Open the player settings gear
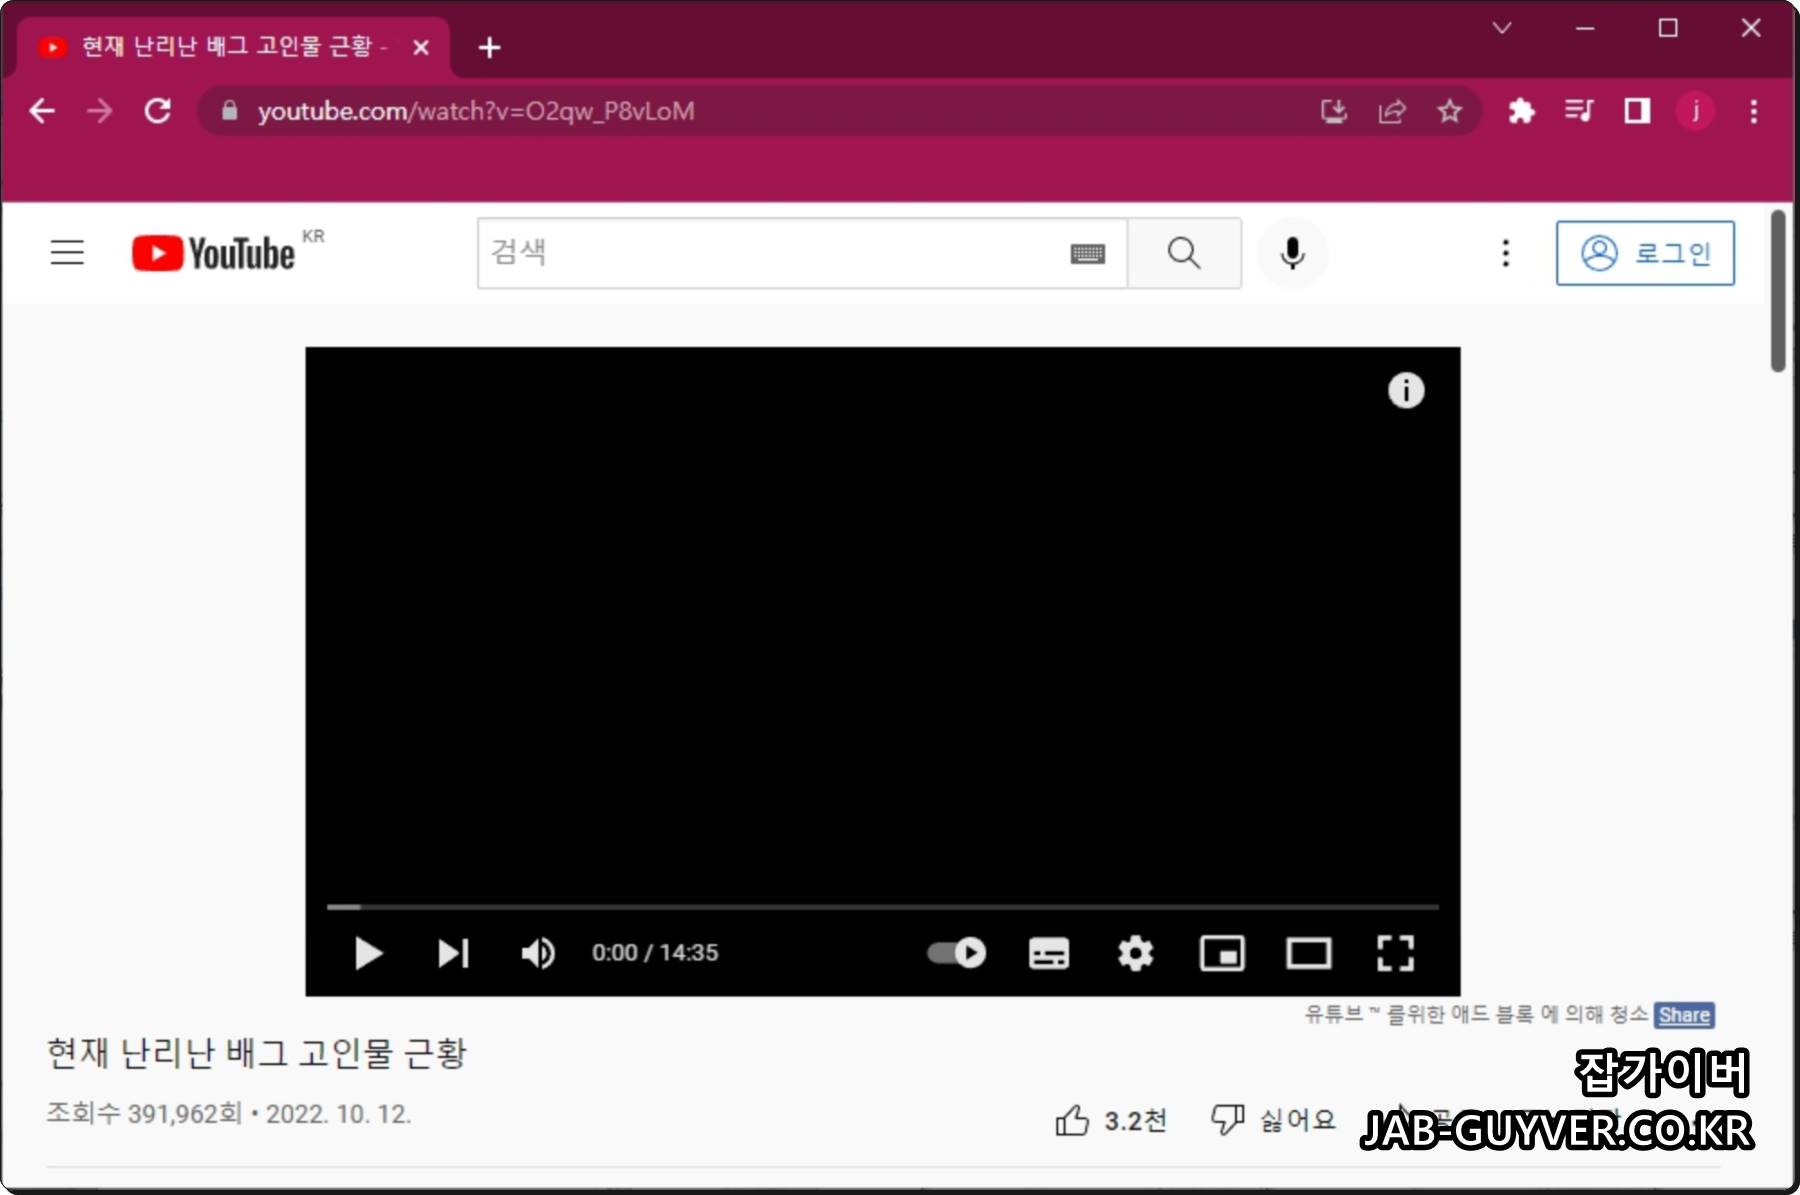 [1135, 953]
